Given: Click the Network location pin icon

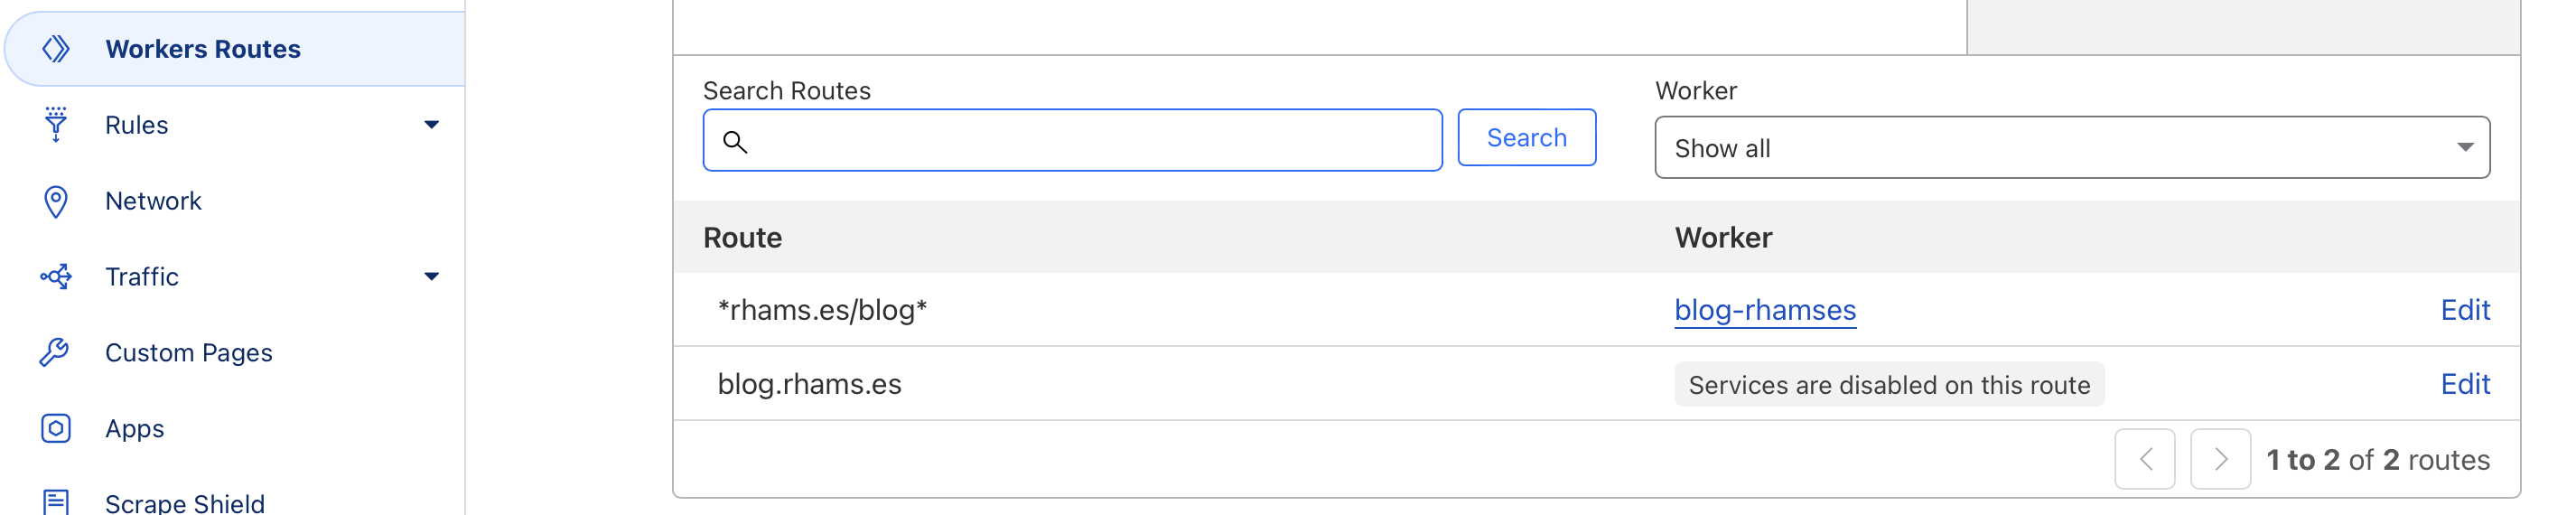Looking at the screenshot, I should pyautogui.click(x=56, y=201).
